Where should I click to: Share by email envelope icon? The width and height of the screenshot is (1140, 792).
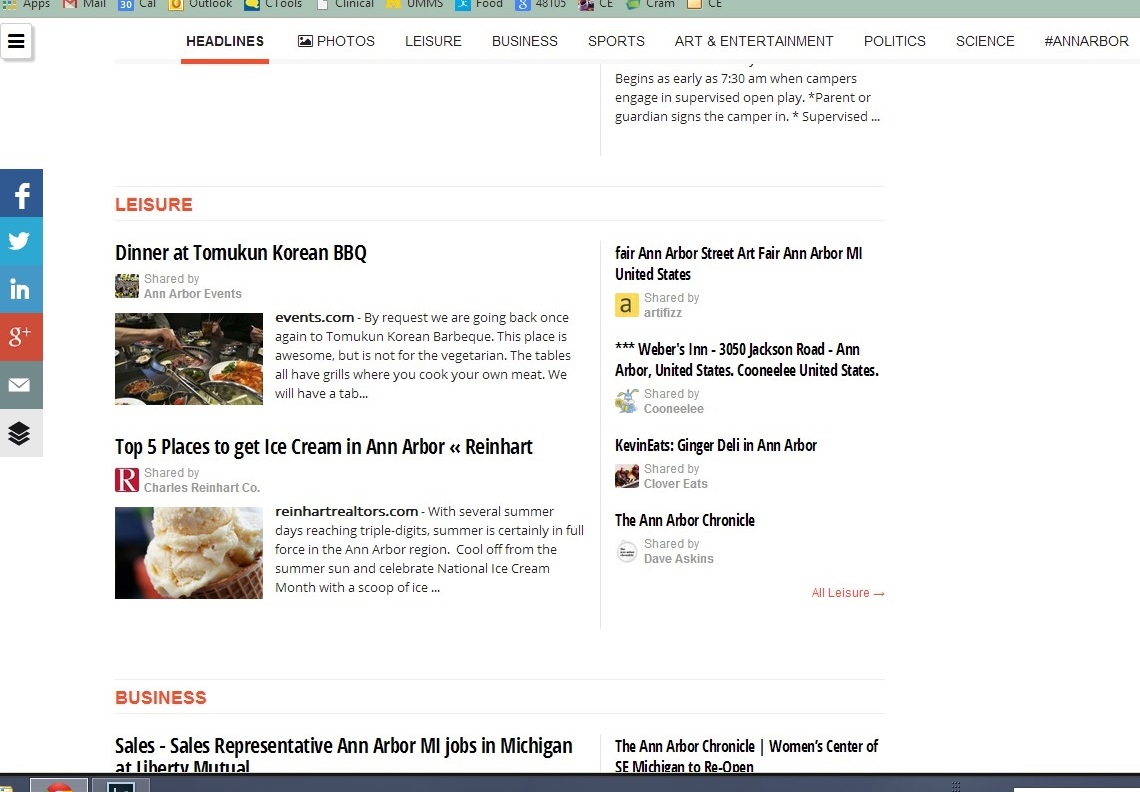21,385
